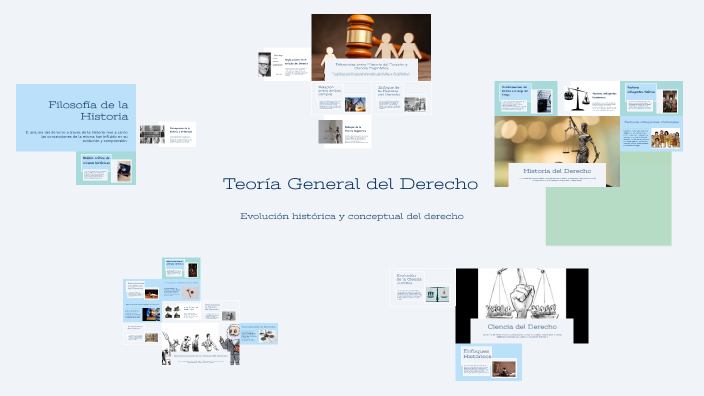Open the 'Historia del Derecho' topic title

coord(557,171)
